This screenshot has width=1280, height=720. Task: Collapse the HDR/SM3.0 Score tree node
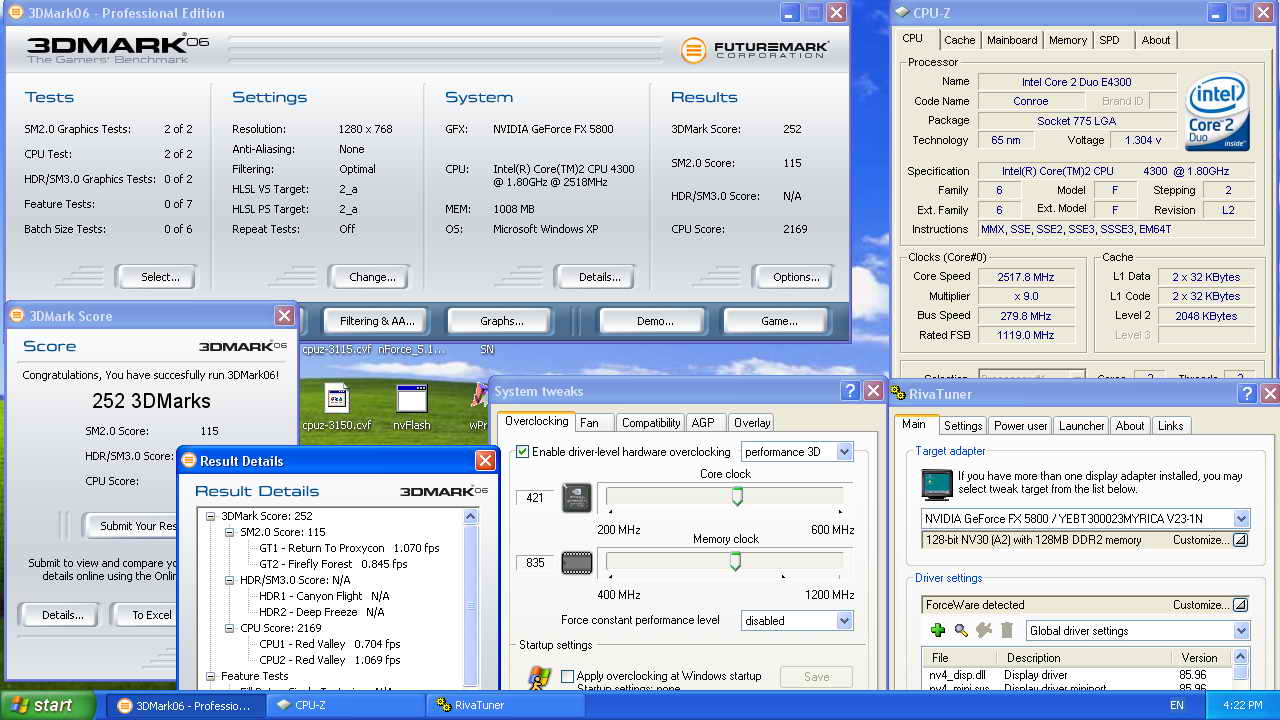click(230, 580)
